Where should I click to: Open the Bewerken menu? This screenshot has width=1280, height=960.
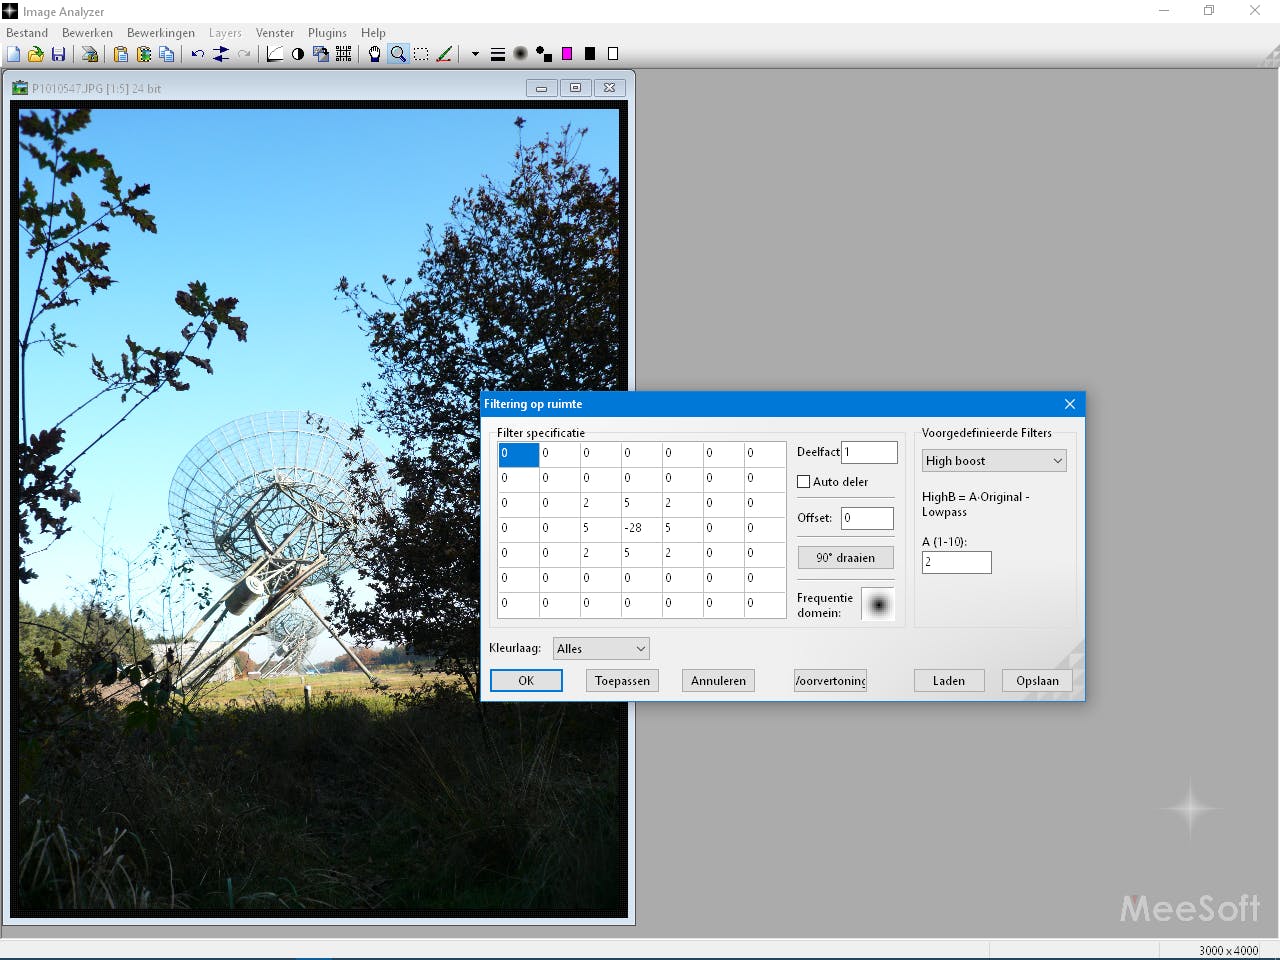coord(87,33)
